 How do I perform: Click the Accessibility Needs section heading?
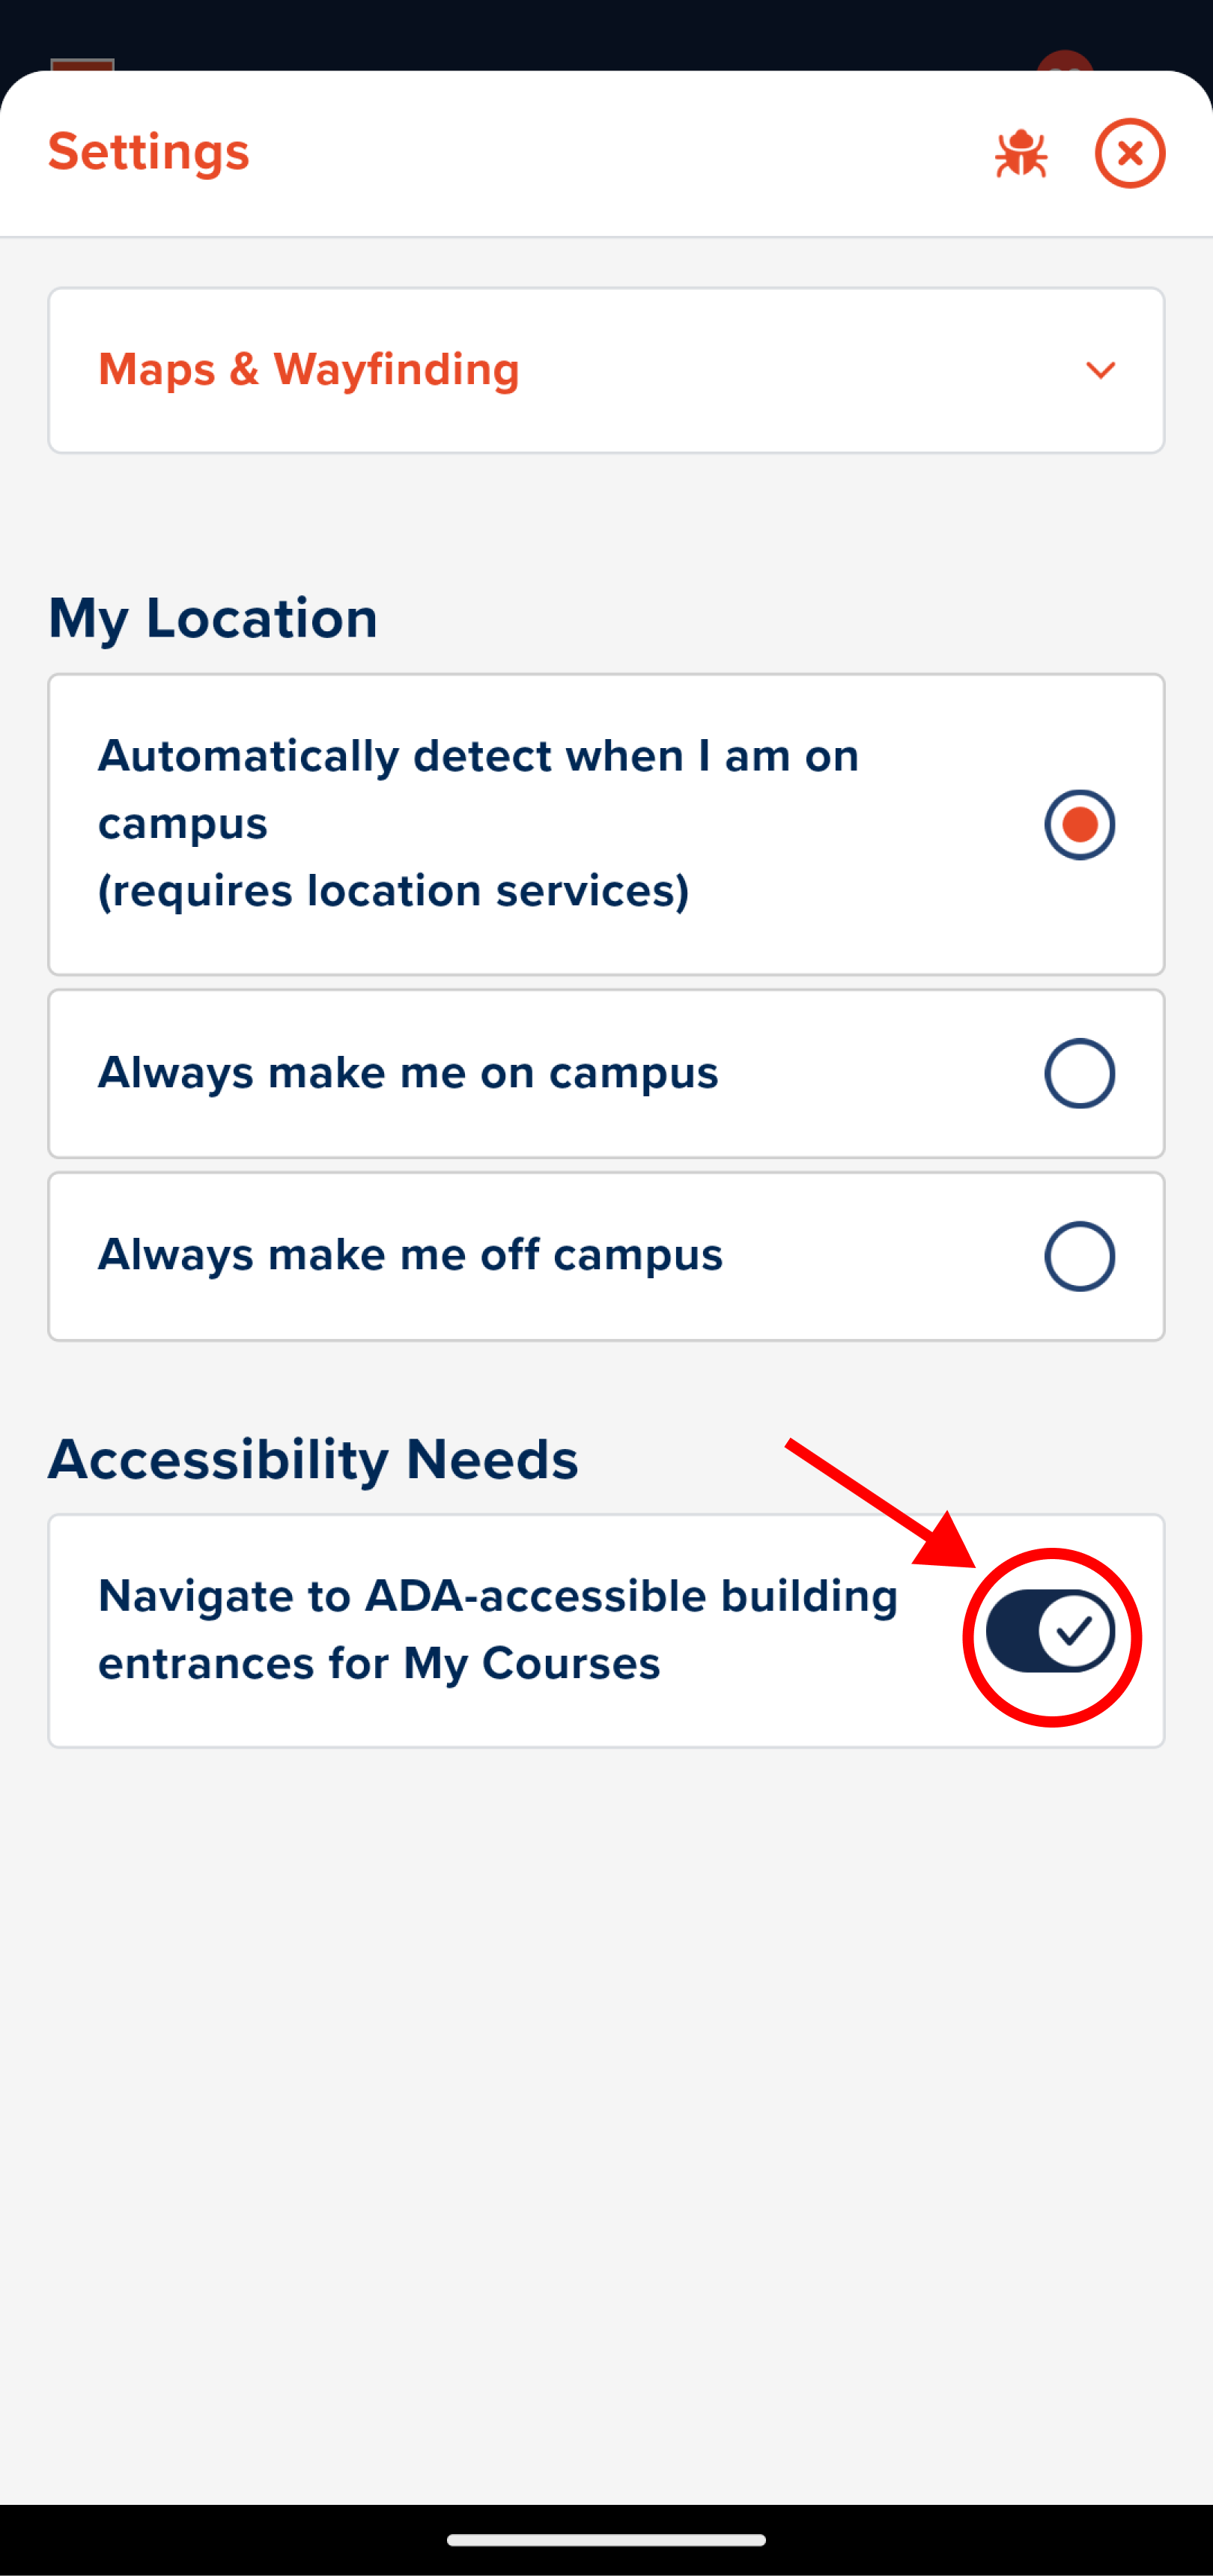coord(313,1459)
